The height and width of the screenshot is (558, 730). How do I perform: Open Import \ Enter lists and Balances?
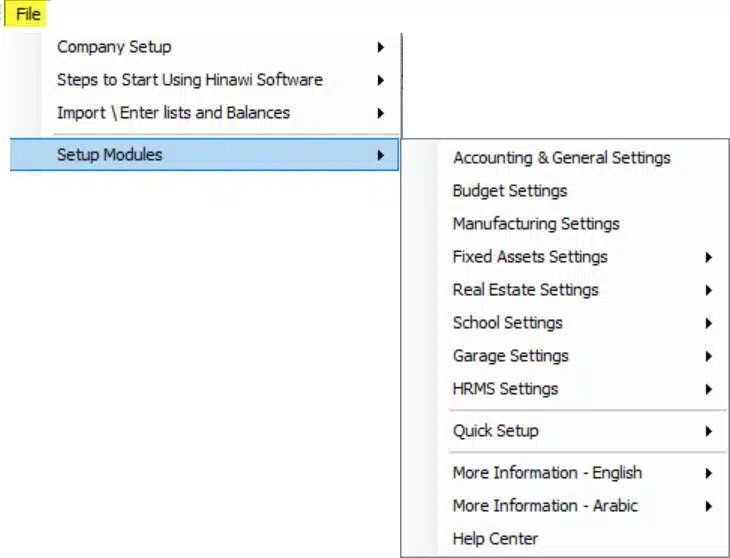point(204,113)
